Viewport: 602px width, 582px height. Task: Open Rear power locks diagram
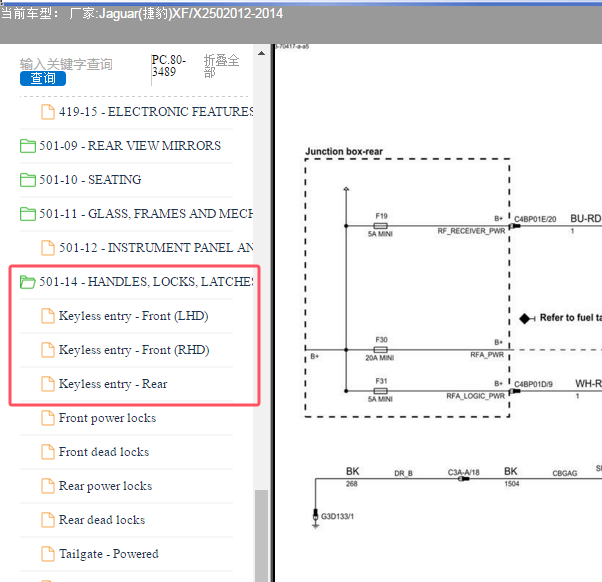pos(105,486)
